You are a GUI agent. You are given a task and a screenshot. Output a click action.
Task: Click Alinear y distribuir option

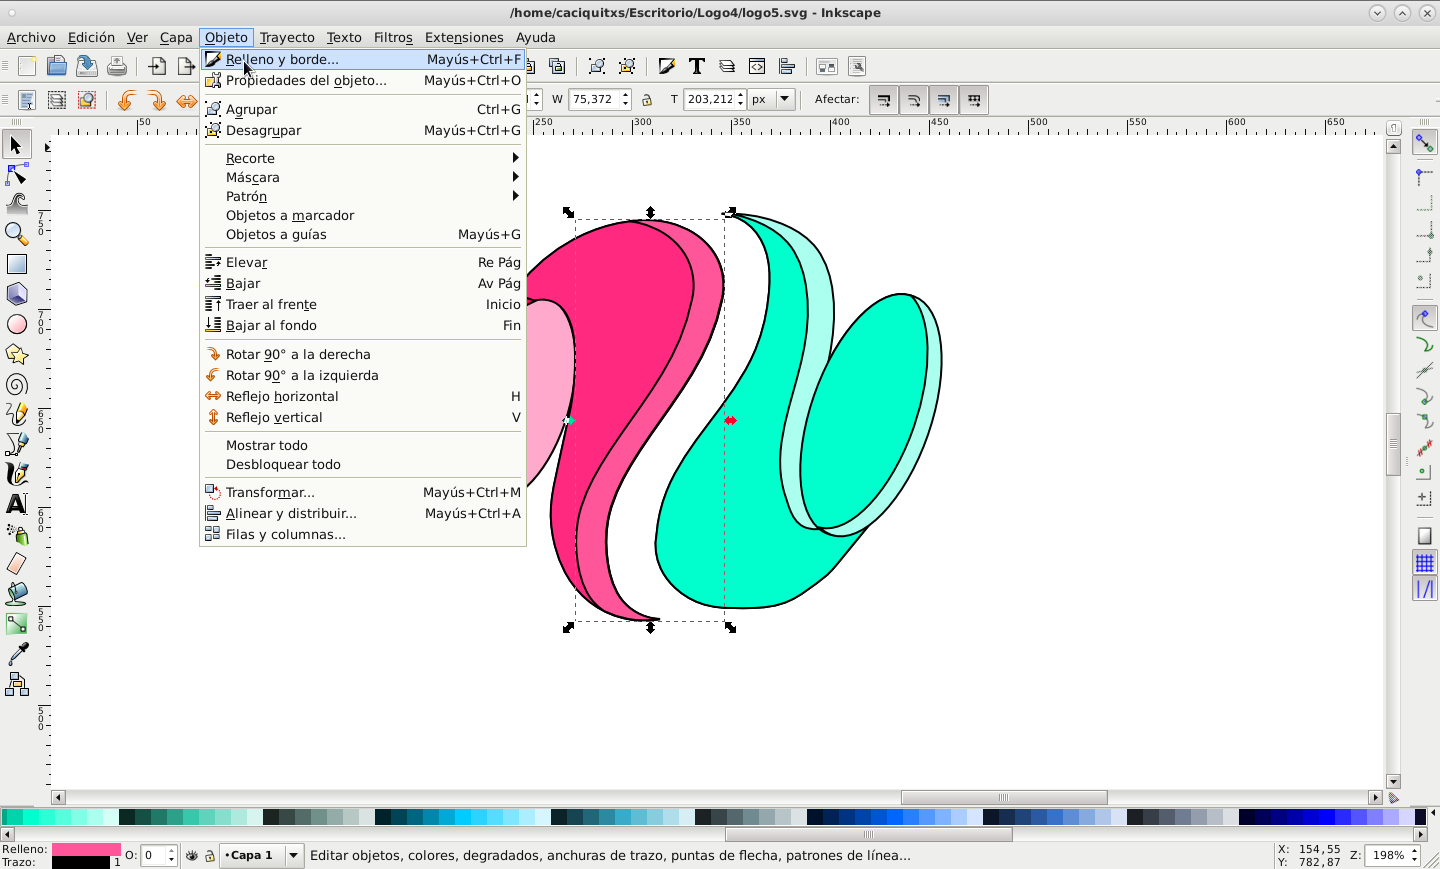(291, 514)
